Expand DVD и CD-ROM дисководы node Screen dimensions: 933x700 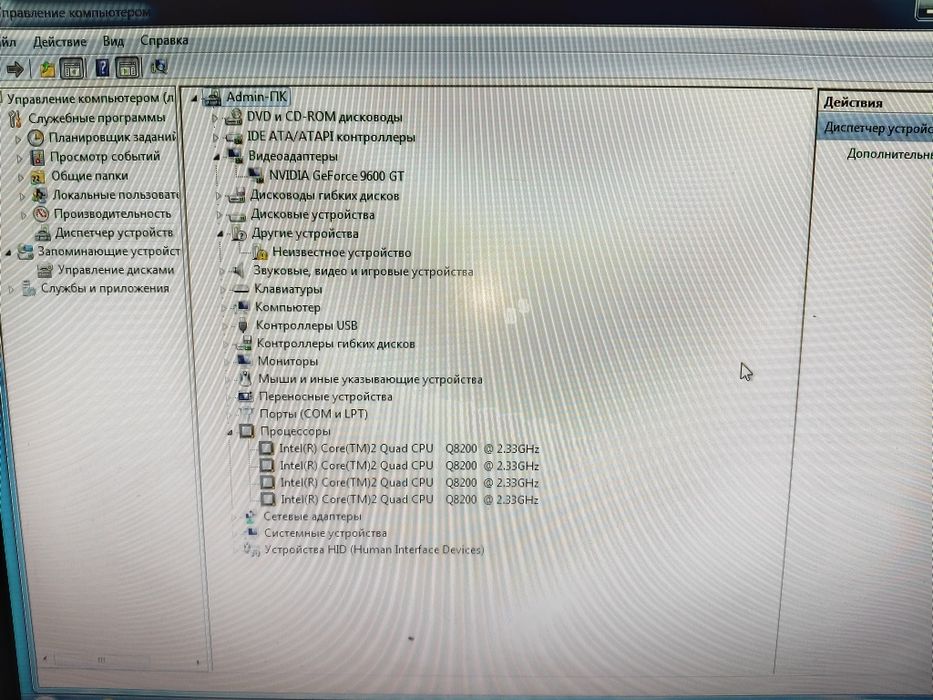point(215,118)
